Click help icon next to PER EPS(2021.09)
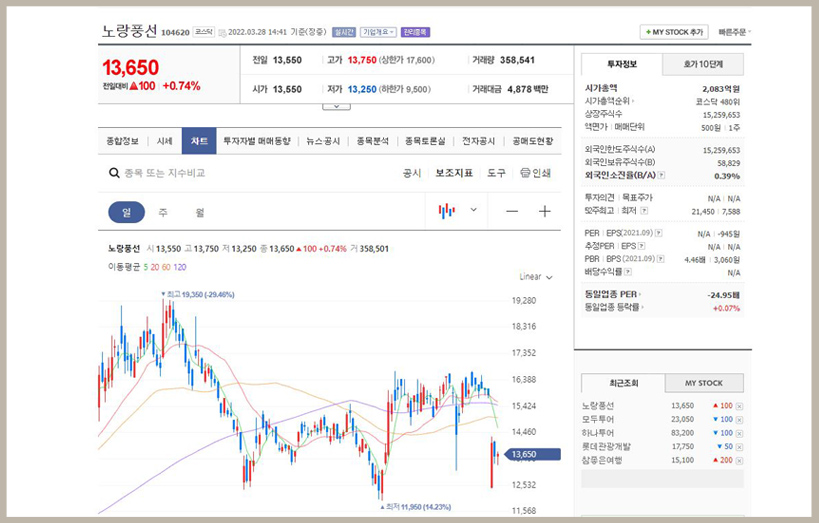Screen dimensions: 819x523 click(x=659, y=233)
